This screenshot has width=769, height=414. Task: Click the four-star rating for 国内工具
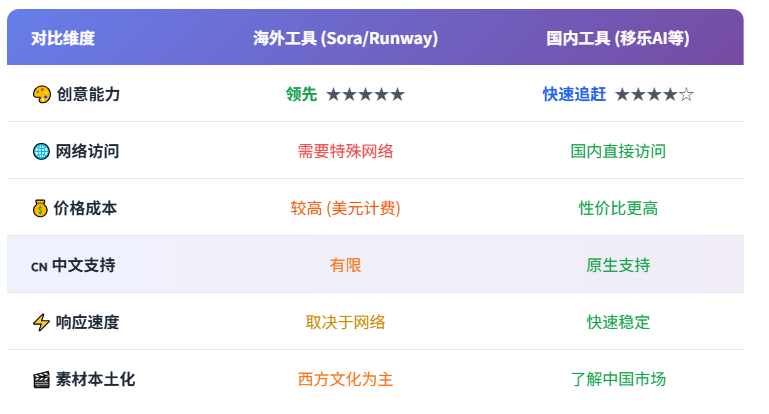pos(654,94)
